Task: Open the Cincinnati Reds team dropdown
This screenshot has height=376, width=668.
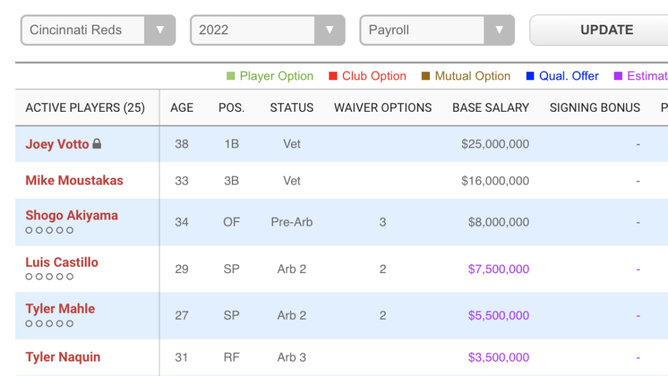Action: pyautogui.click(x=98, y=30)
